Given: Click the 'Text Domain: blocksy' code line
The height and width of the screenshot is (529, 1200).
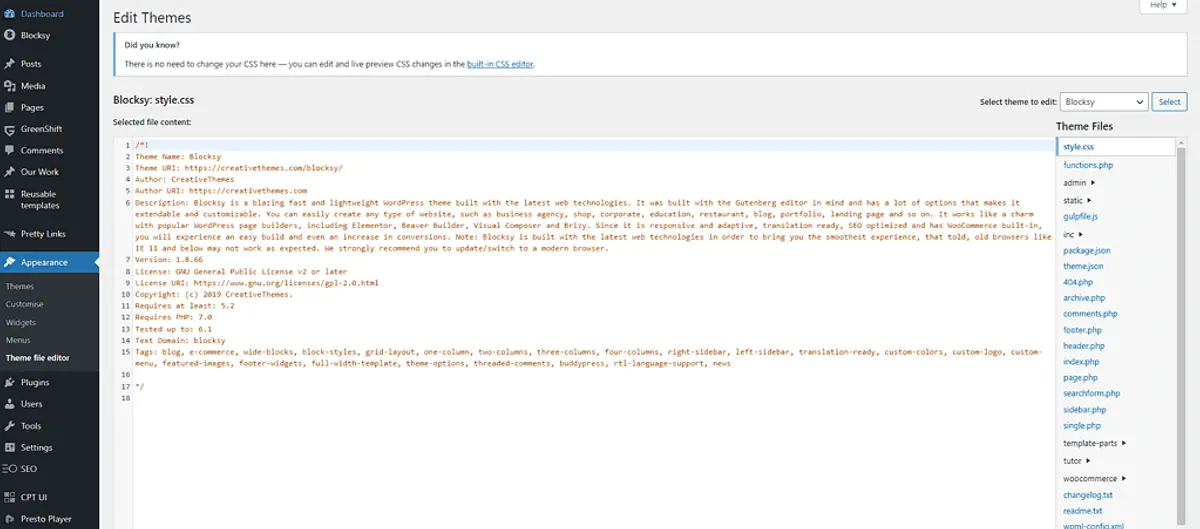Looking at the screenshot, I should coord(180,340).
